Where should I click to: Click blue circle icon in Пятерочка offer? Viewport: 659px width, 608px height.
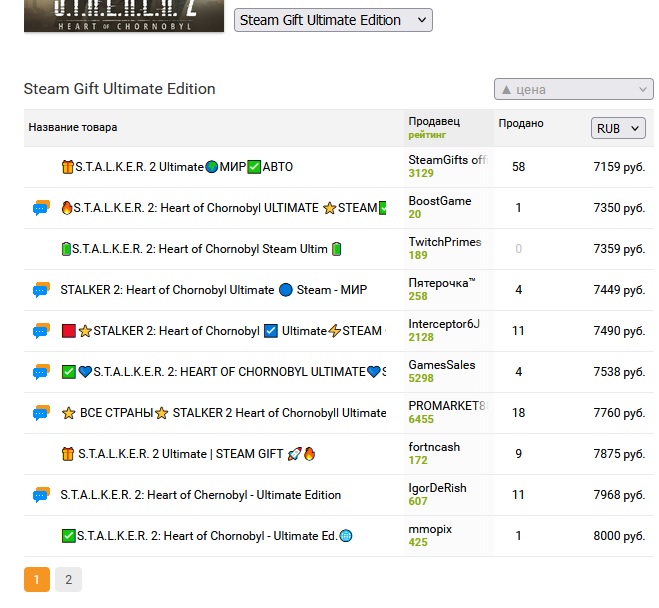click(285, 290)
